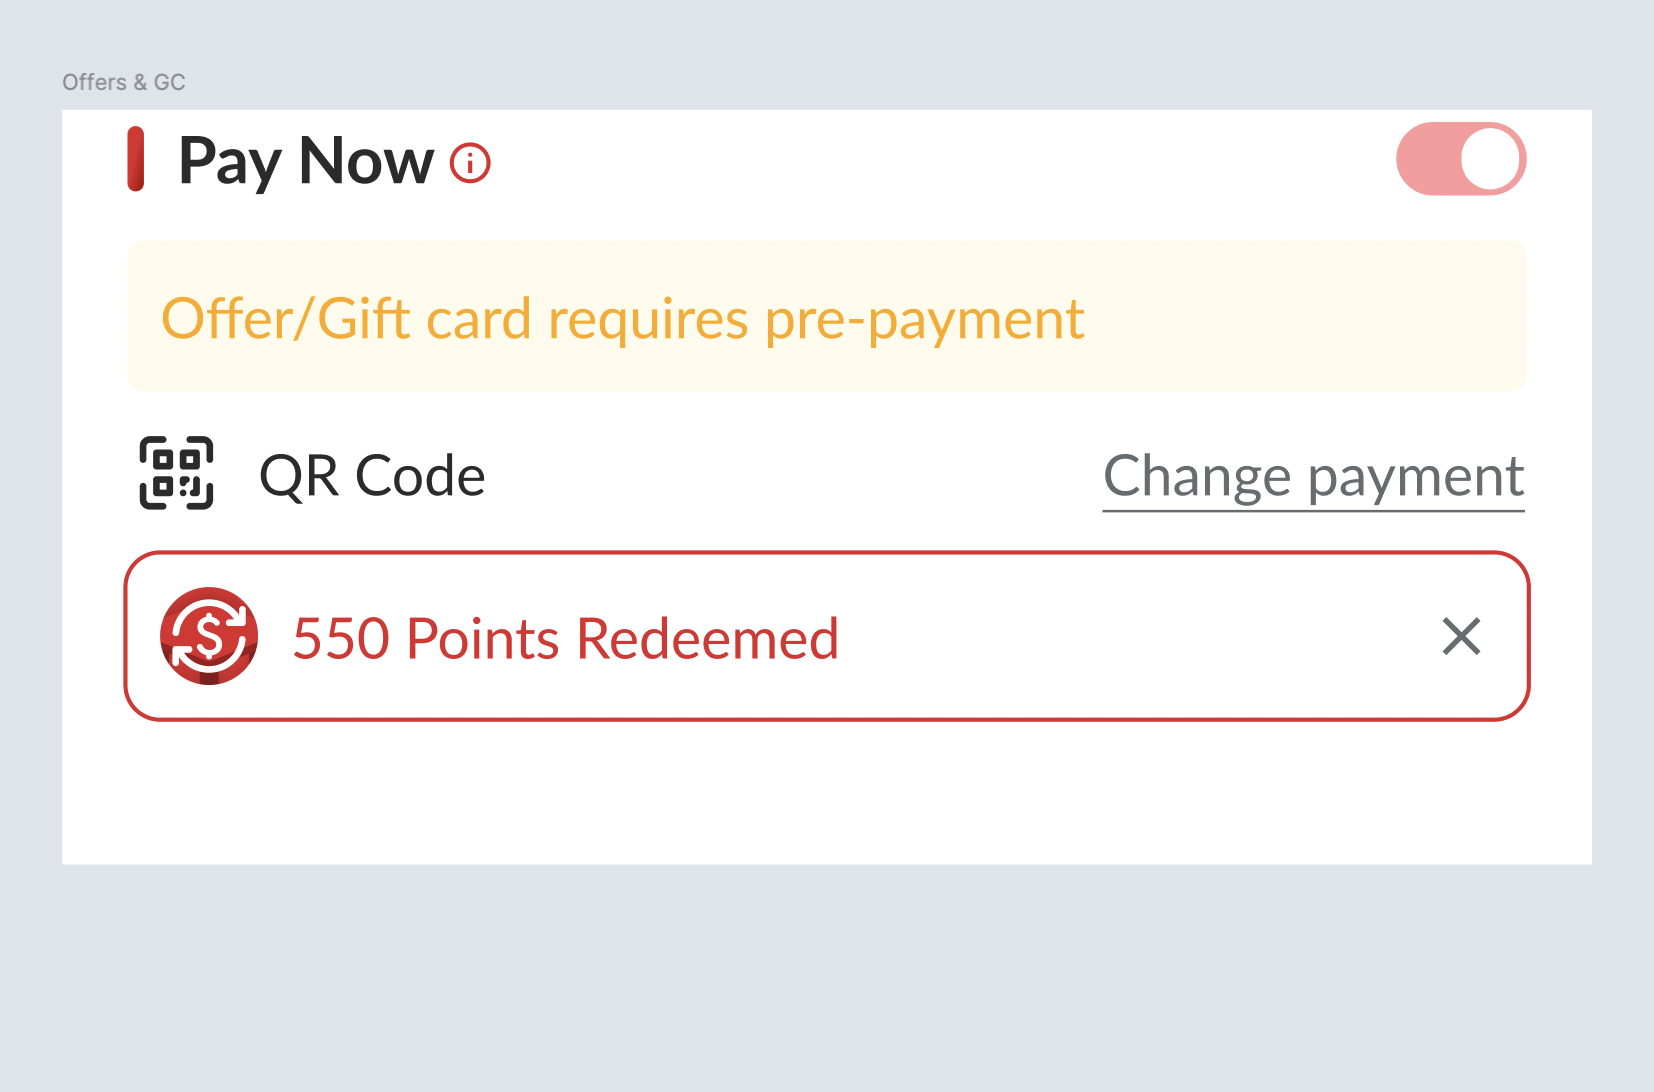Click the white knob of the Pay Now switch
1654x1092 pixels.
coord(1491,159)
